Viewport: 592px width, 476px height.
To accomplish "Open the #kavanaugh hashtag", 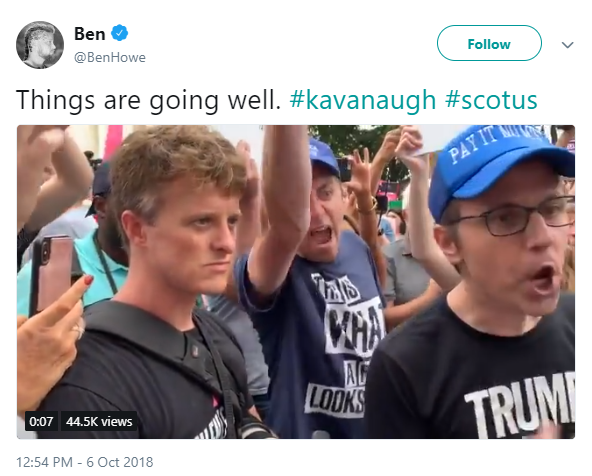I will click(362, 100).
